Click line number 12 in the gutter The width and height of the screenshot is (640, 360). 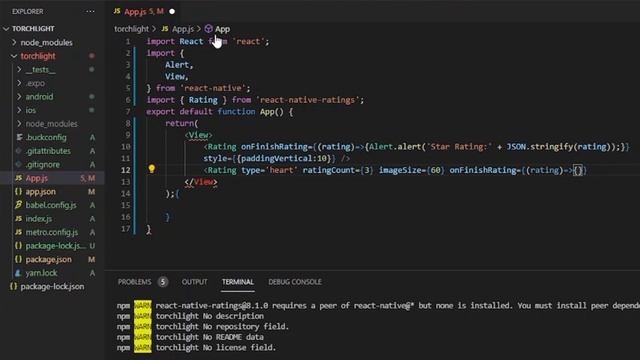pos(126,170)
